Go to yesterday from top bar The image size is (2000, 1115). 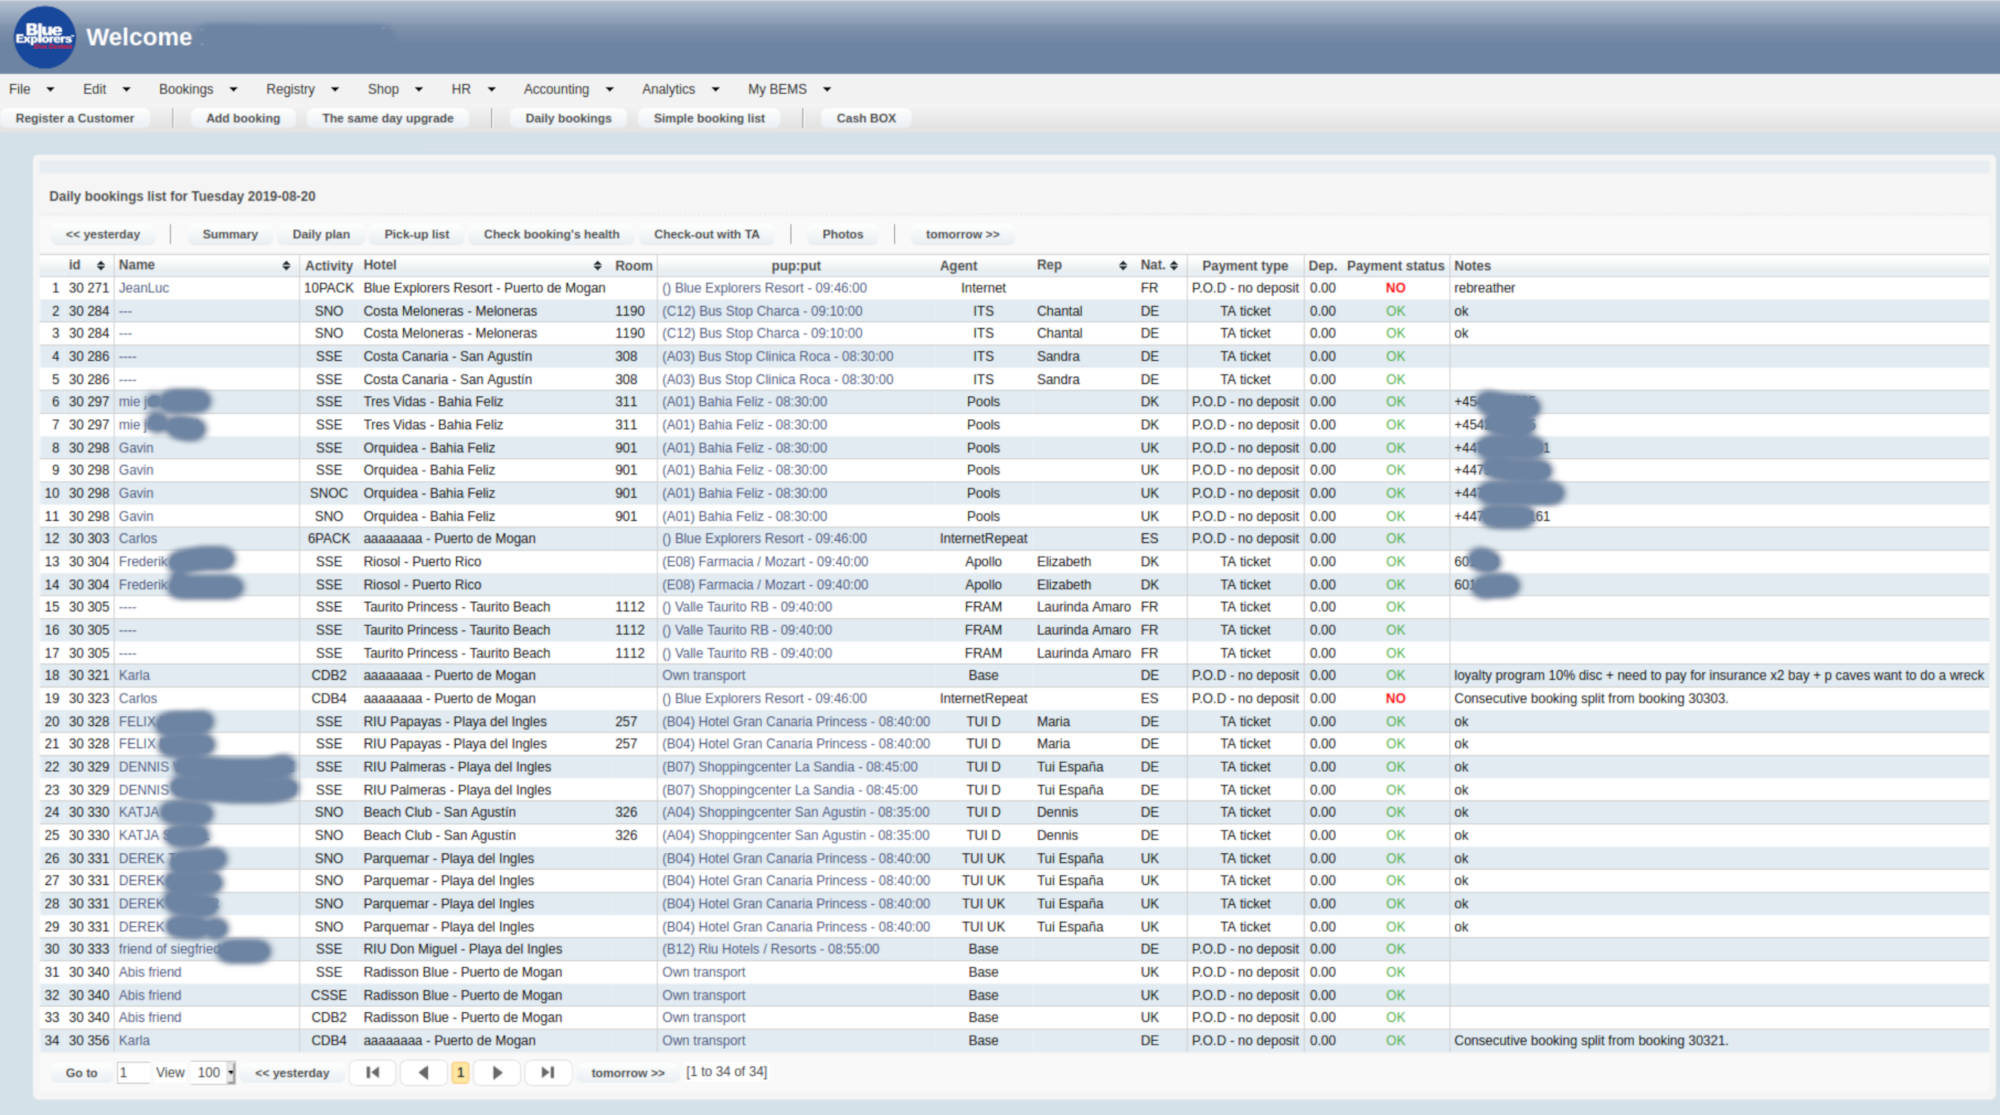pos(103,234)
